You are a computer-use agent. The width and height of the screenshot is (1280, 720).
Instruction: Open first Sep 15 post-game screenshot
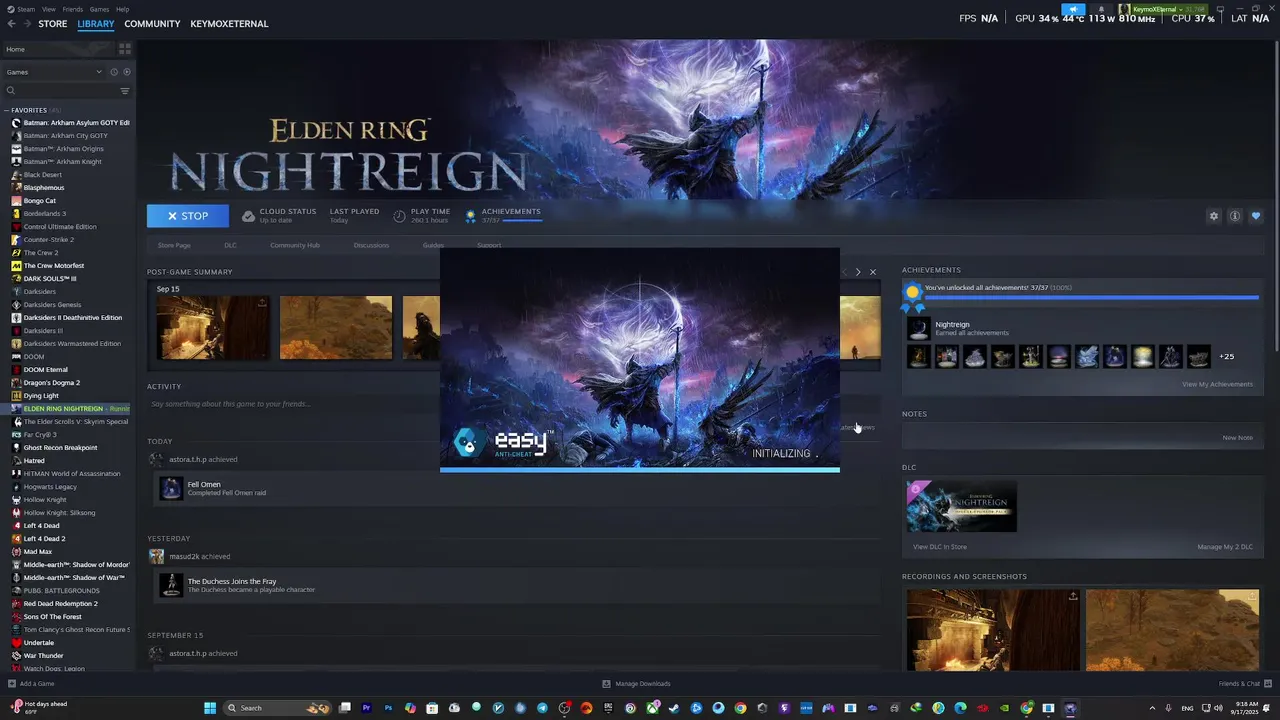[213, 328]
